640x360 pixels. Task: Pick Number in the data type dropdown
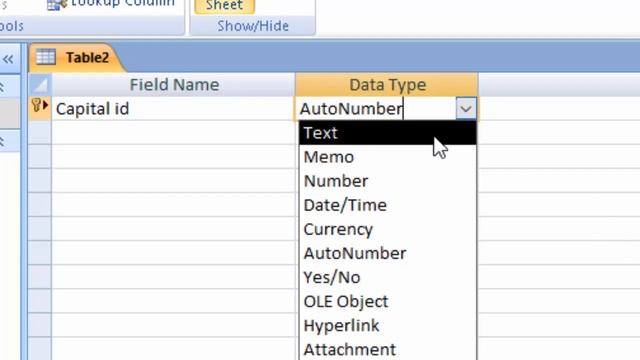click(387, 181)
